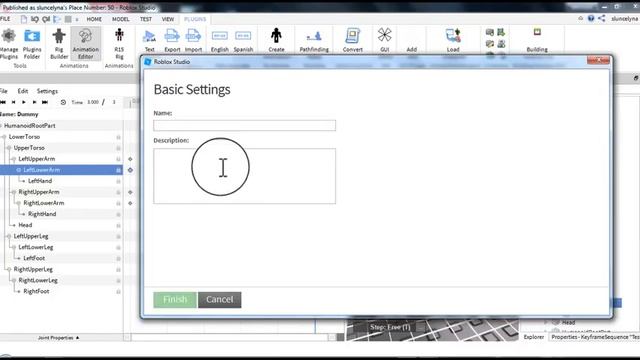Open the VIEW ribbon tab
This screenshot has width=640, height=360.
point(168,19)
